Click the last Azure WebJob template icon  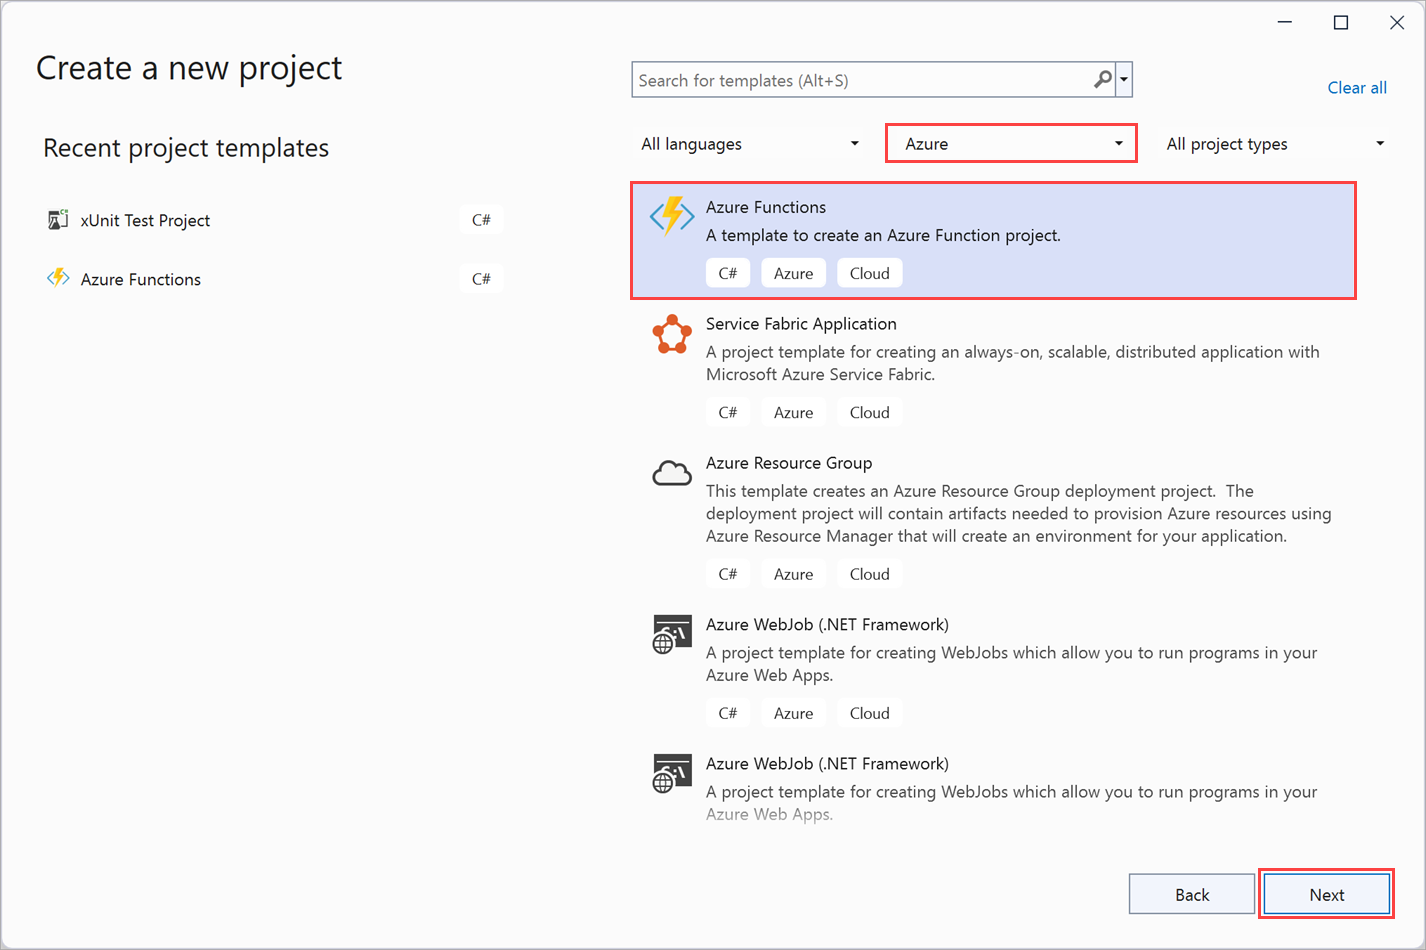(672, 773)
